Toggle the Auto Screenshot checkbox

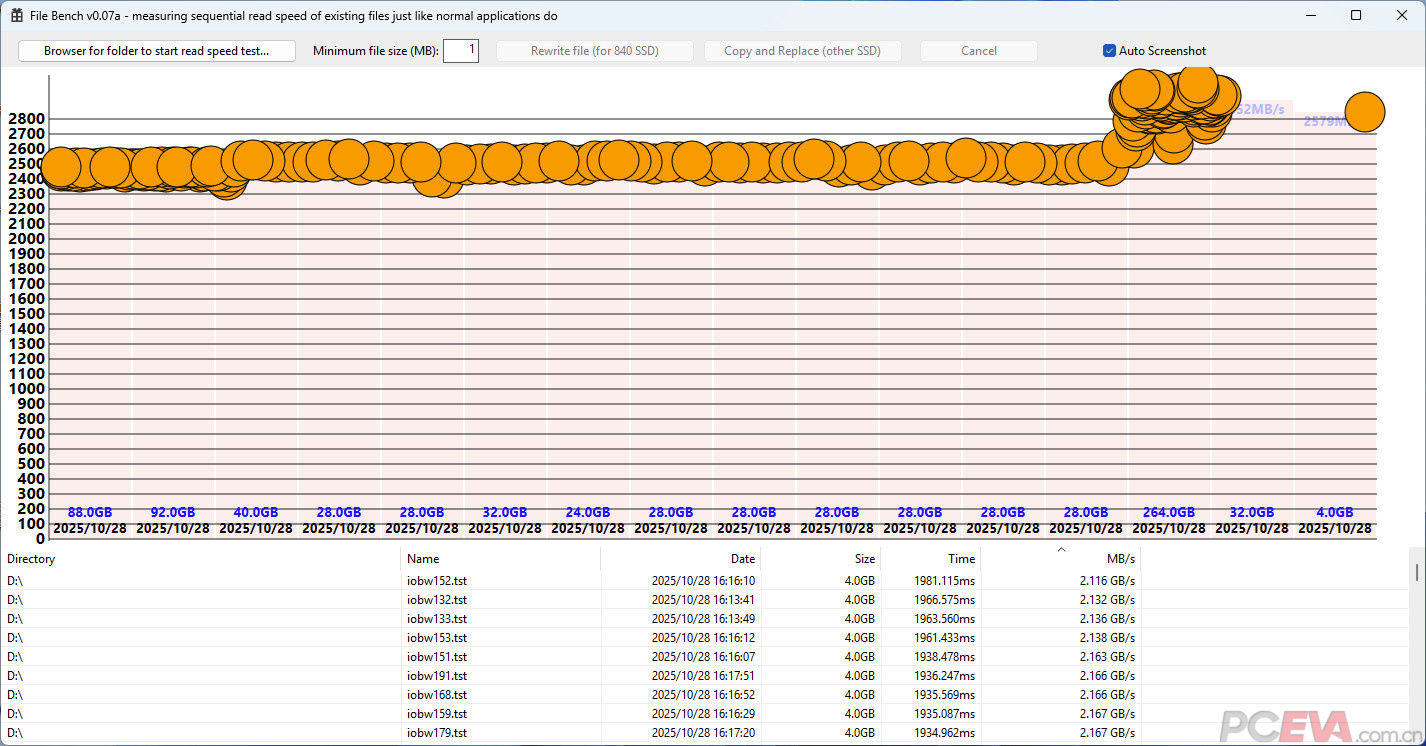click(1109, 51)
